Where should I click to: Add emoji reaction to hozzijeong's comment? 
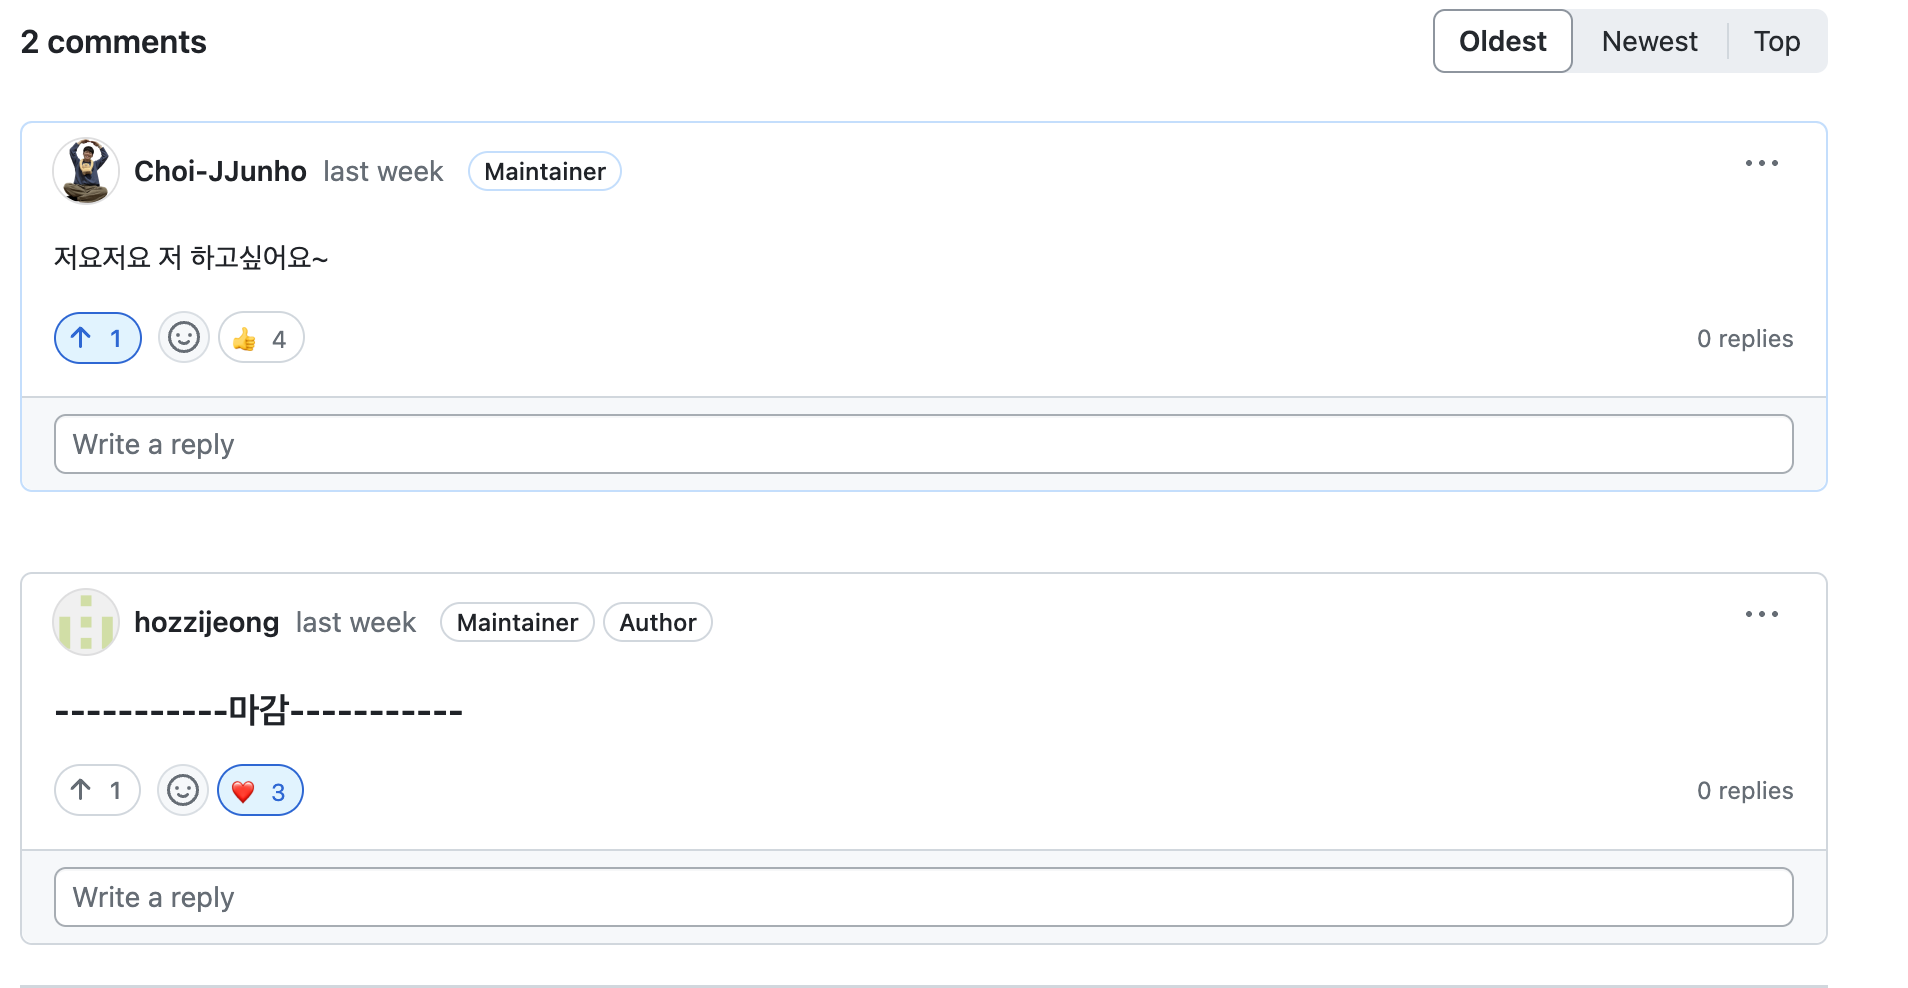pos(182,790)
